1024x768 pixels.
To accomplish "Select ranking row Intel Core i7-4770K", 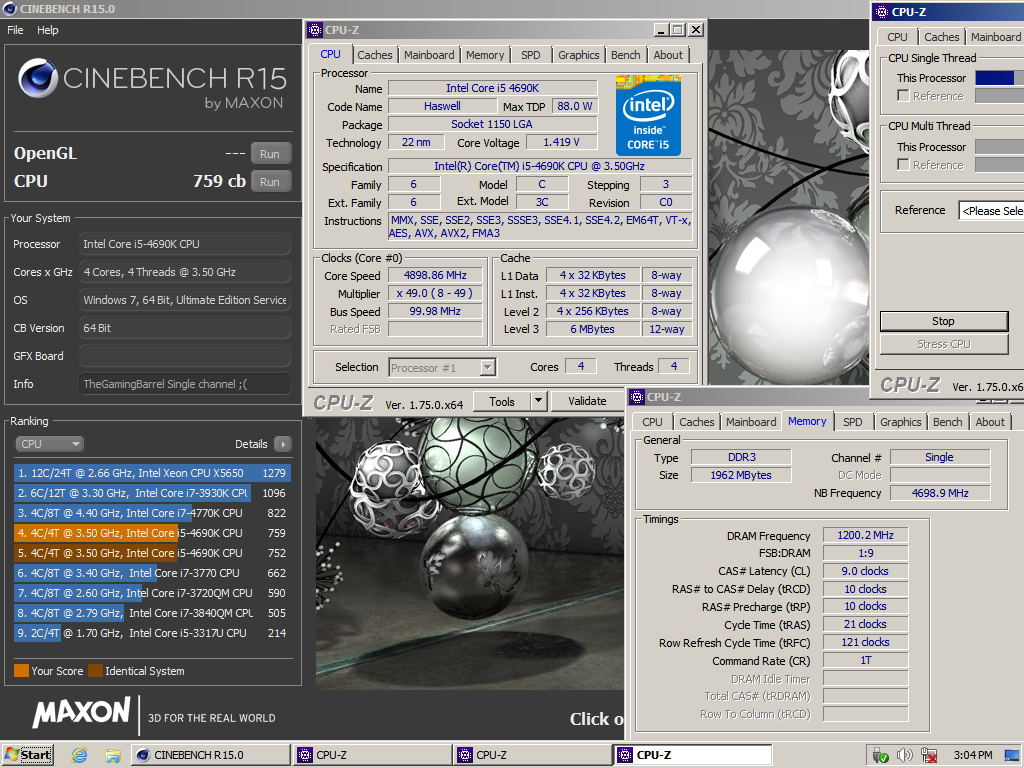I will tap(152, 513).
